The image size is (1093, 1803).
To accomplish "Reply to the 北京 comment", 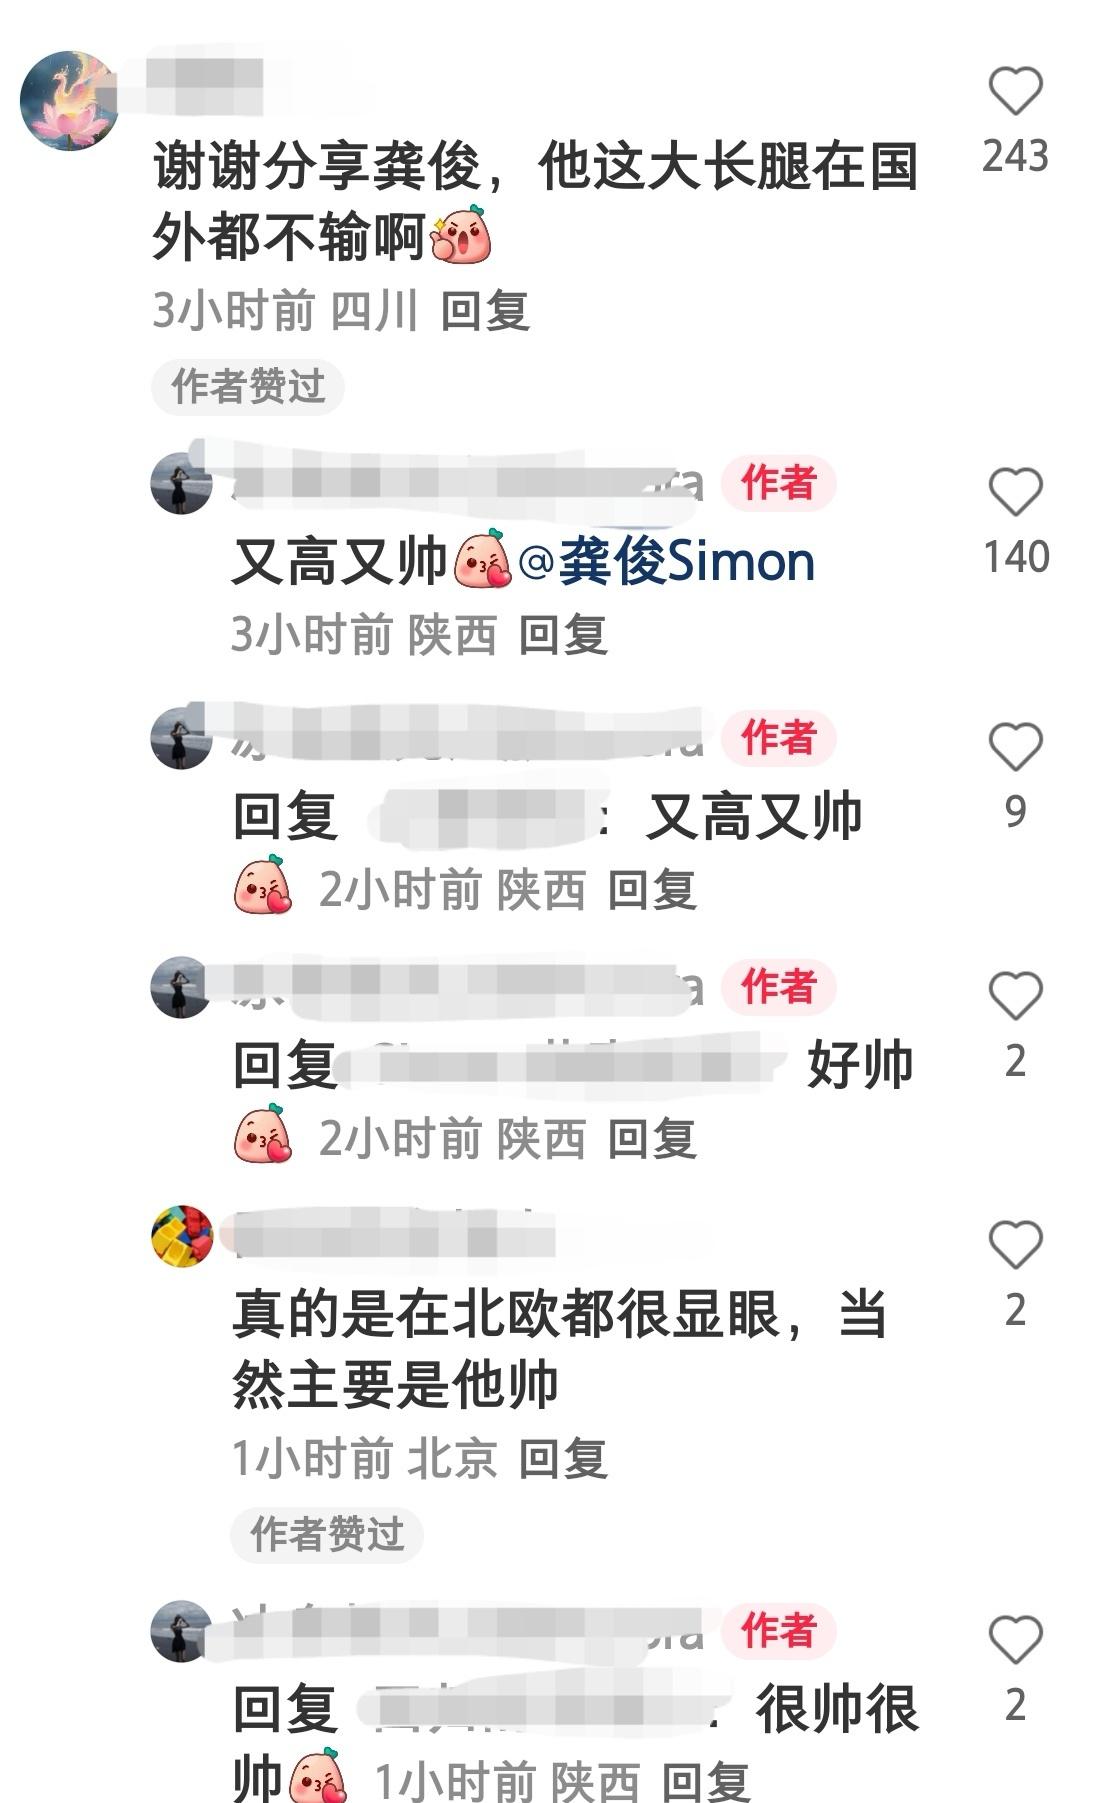I will [563, 1459].
